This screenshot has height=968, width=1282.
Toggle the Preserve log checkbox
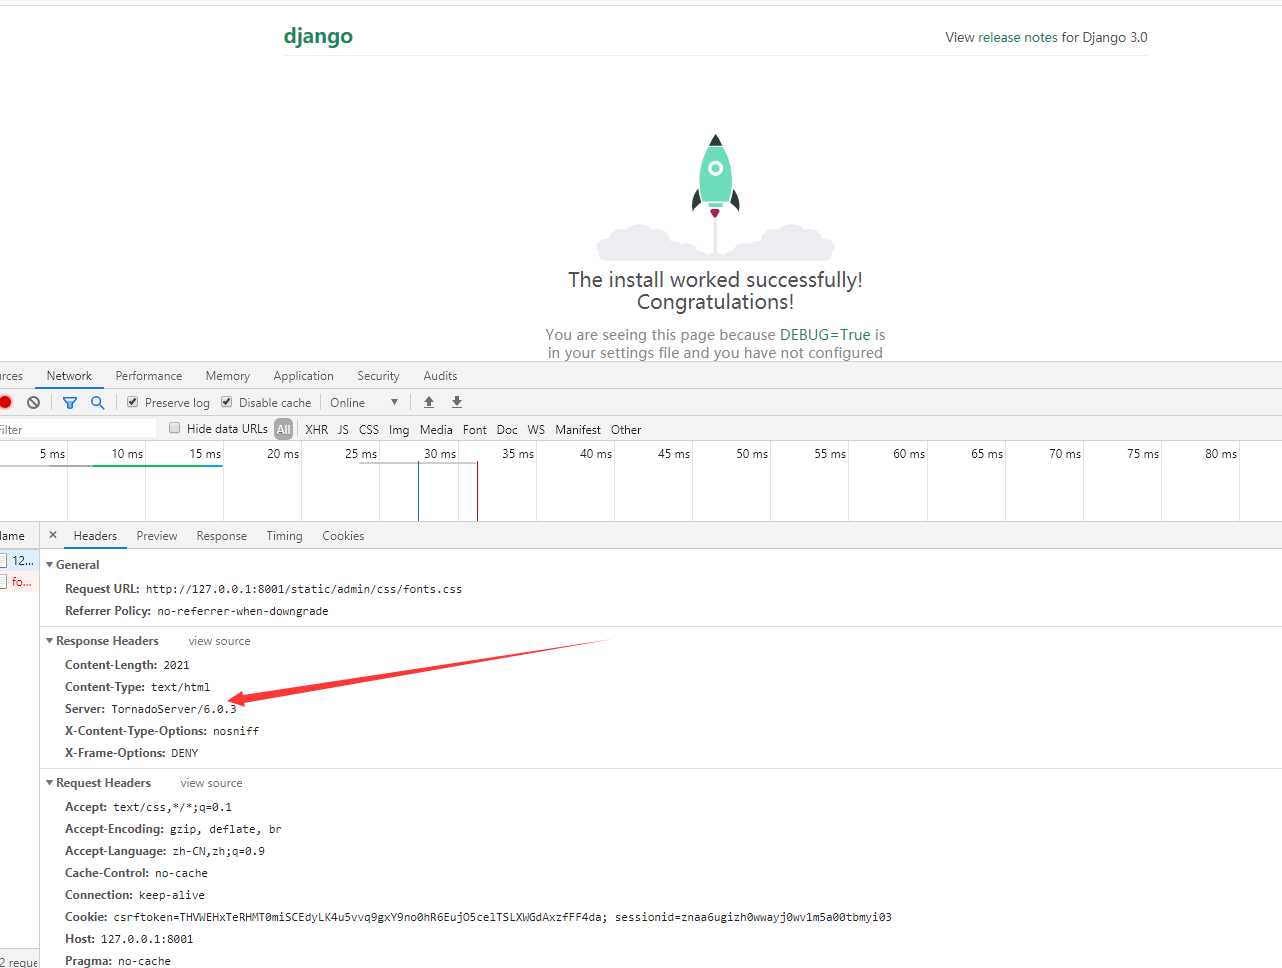click(x=132, y=402)
